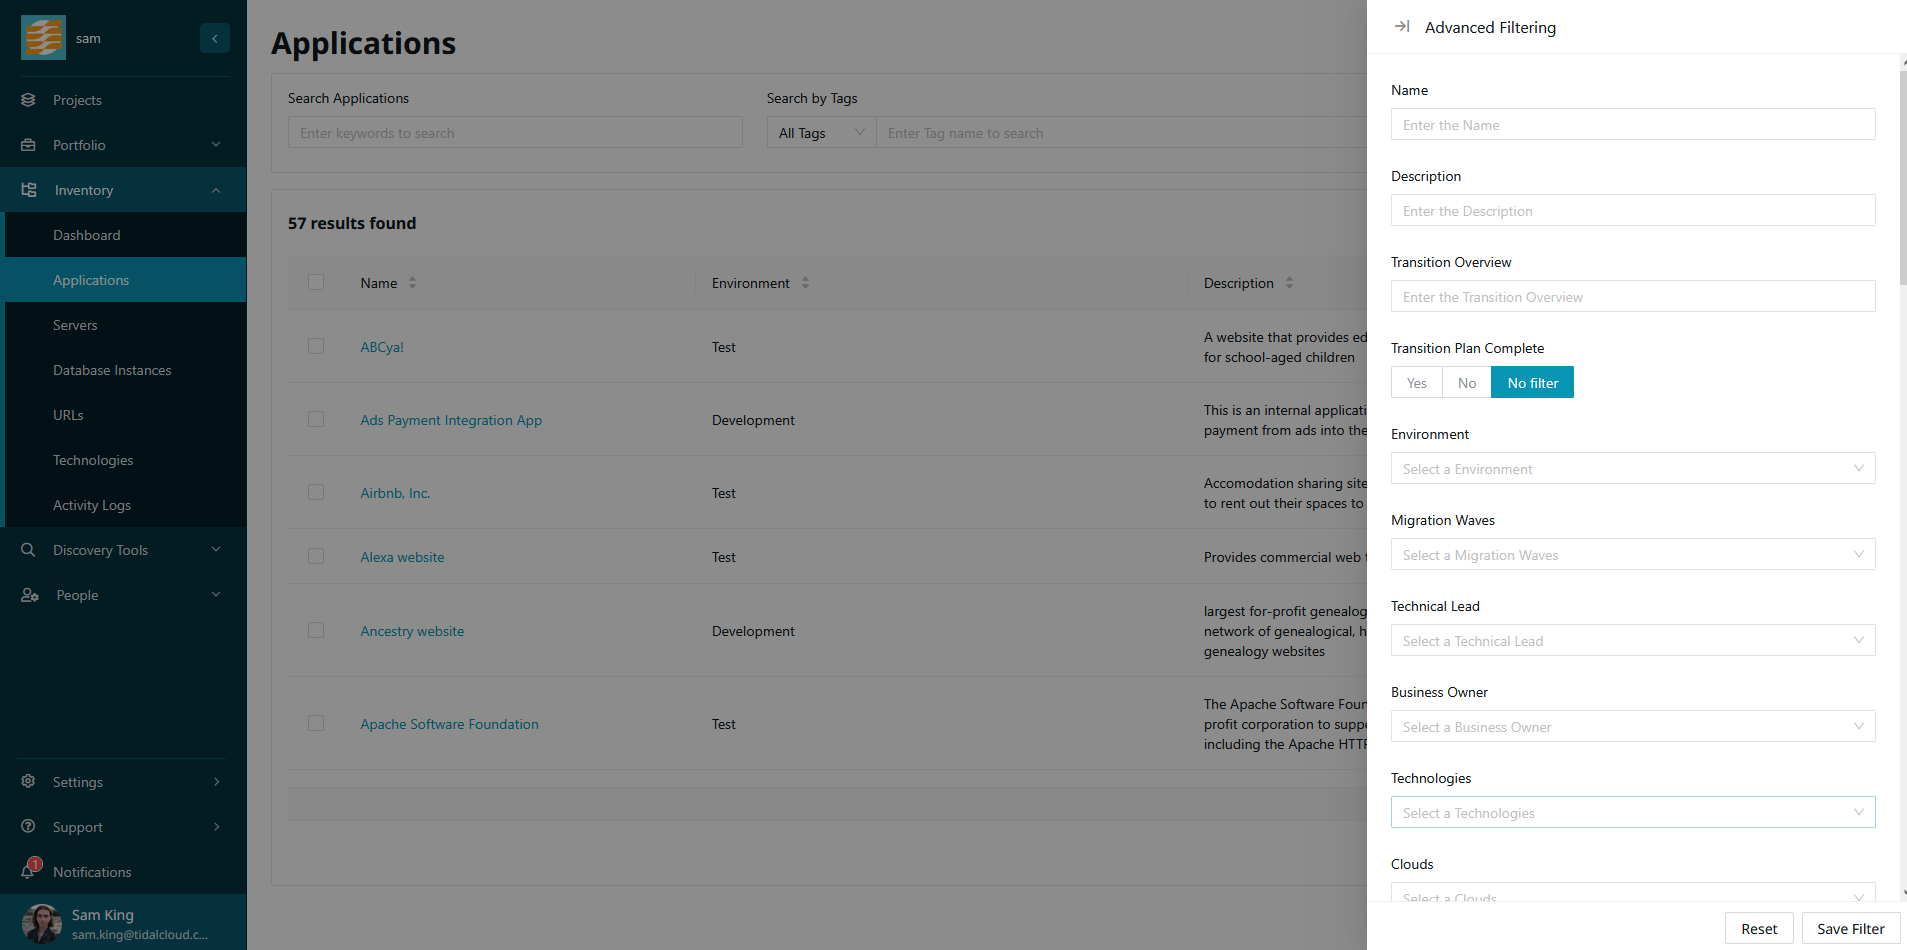Click the Projects stack icon
This screenshot has width=1907, height=950.
point(28,100)
